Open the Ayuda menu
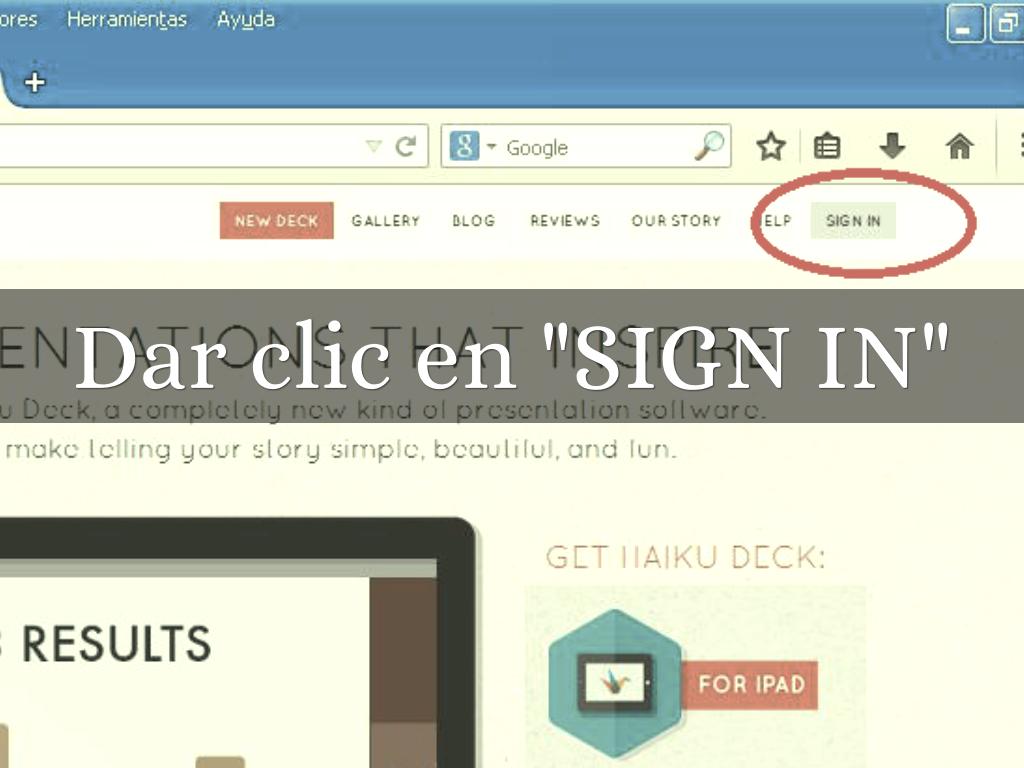1024x768 pixels. click(246, 19)
